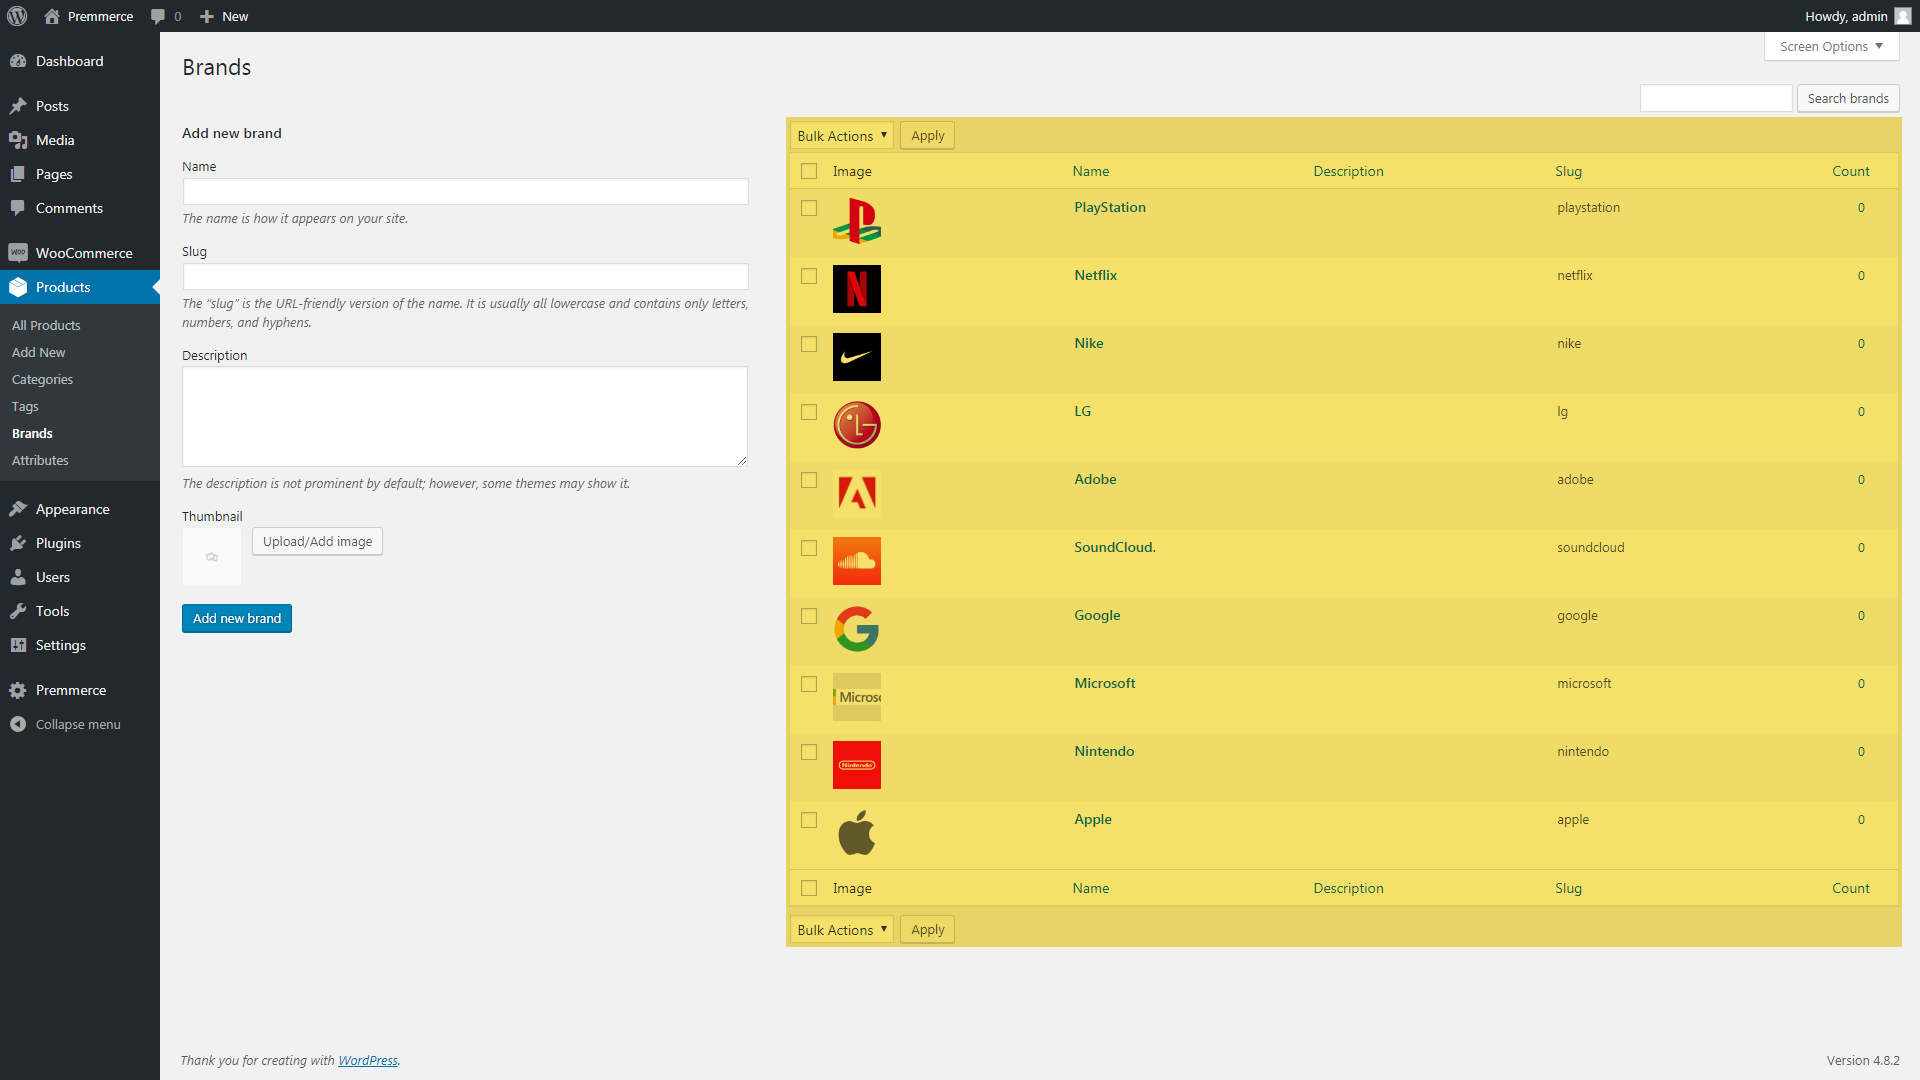Open the comments bubble icon in admin bar
The width and height of the screenshot is (1920, 1080).
pyautogui.click(x=158, y=16)
